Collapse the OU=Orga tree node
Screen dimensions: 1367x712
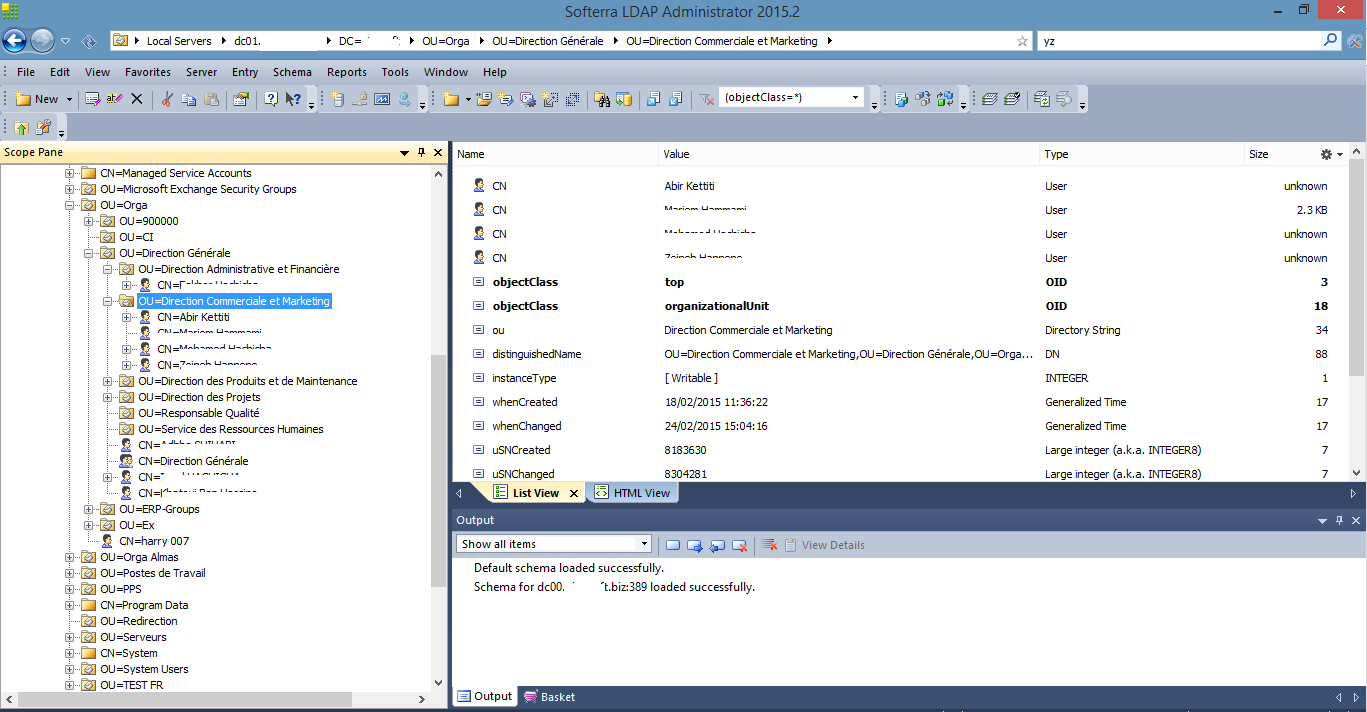click(x=70, y=205)
